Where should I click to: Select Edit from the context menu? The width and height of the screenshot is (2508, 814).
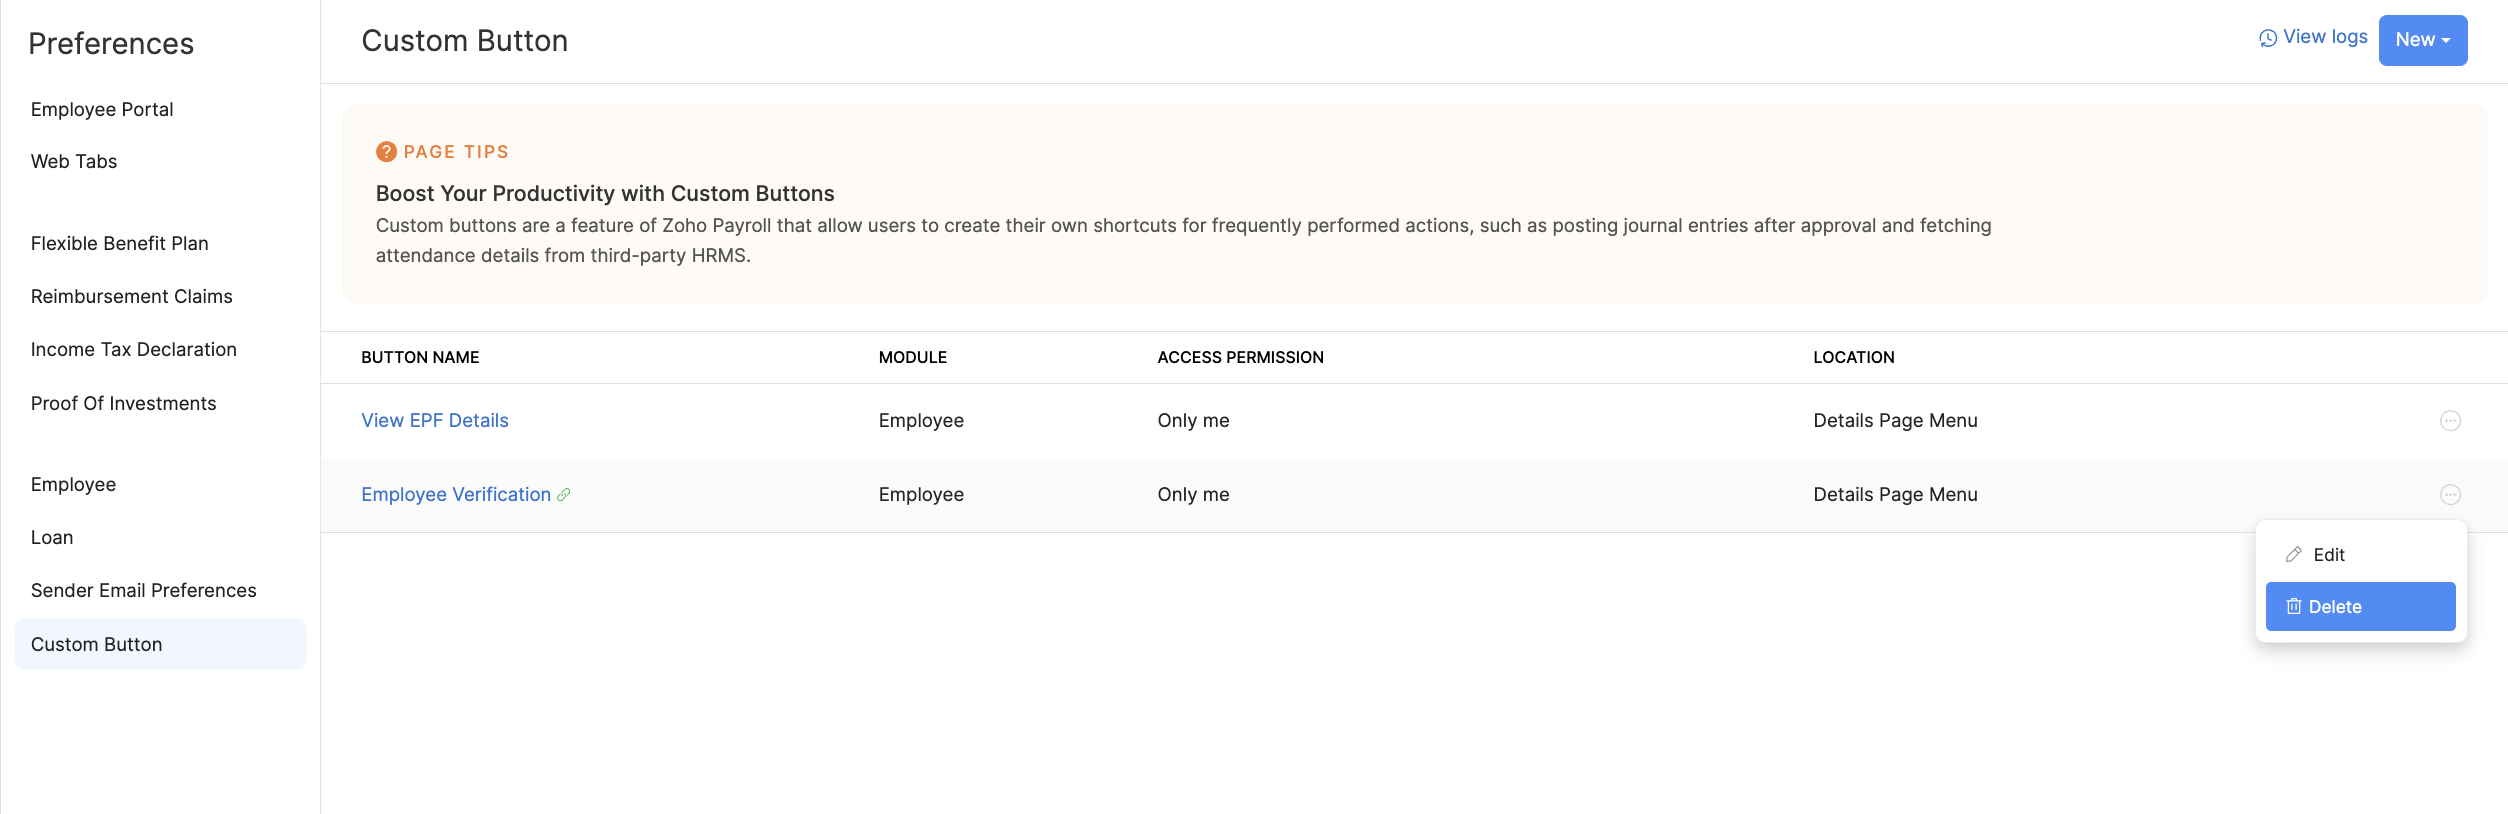pos(2328,555)
